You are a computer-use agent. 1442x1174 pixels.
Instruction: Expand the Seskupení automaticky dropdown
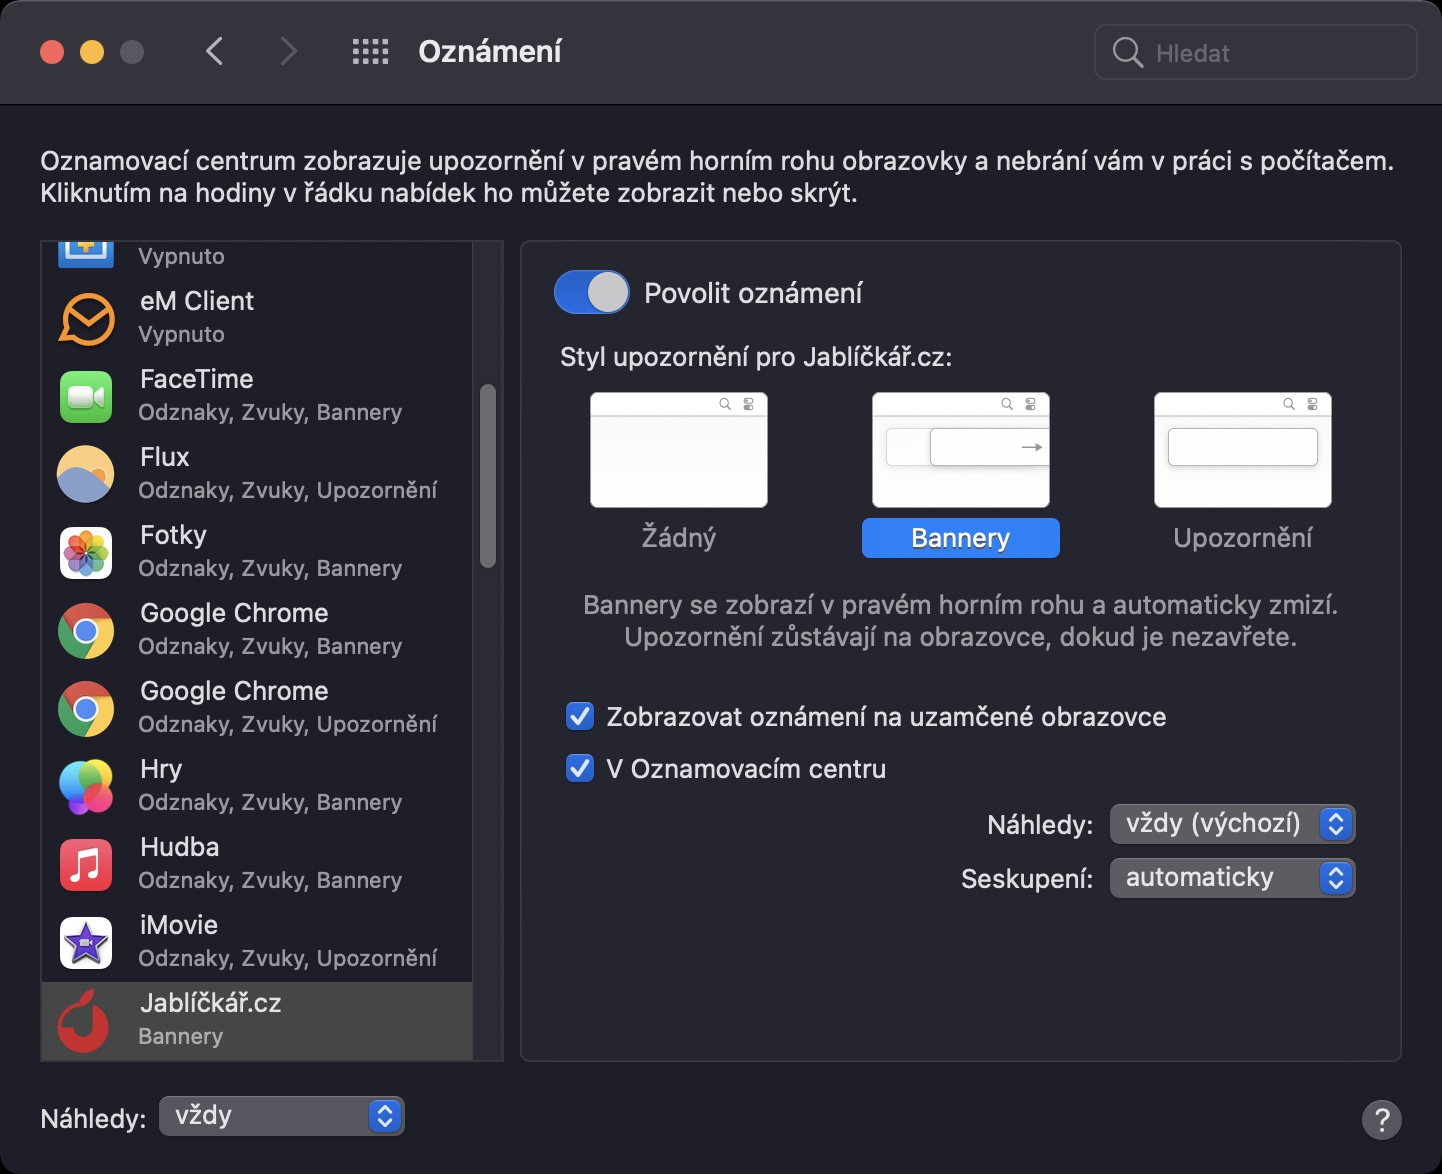click(x=1232, y=878)
